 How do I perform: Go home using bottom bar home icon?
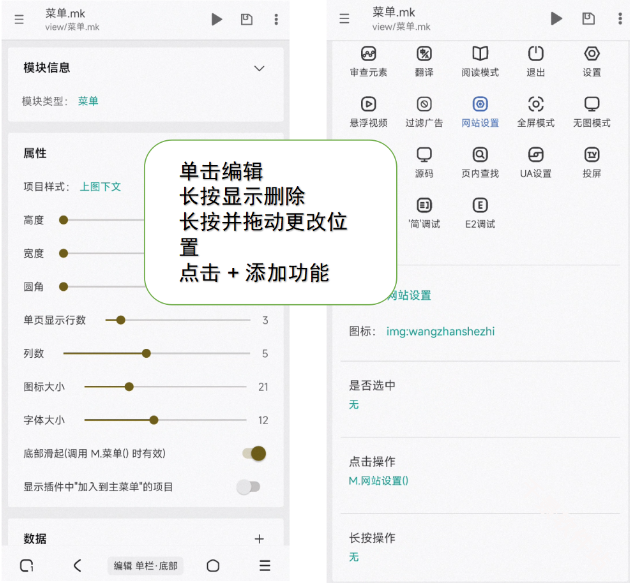tap(213, 566)
